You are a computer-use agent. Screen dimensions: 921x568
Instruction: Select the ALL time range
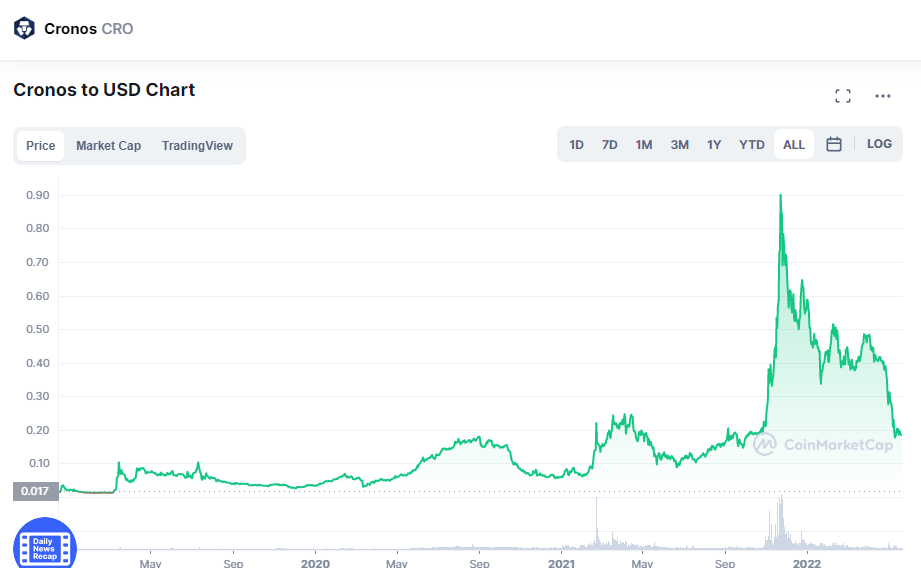(794, 144)
